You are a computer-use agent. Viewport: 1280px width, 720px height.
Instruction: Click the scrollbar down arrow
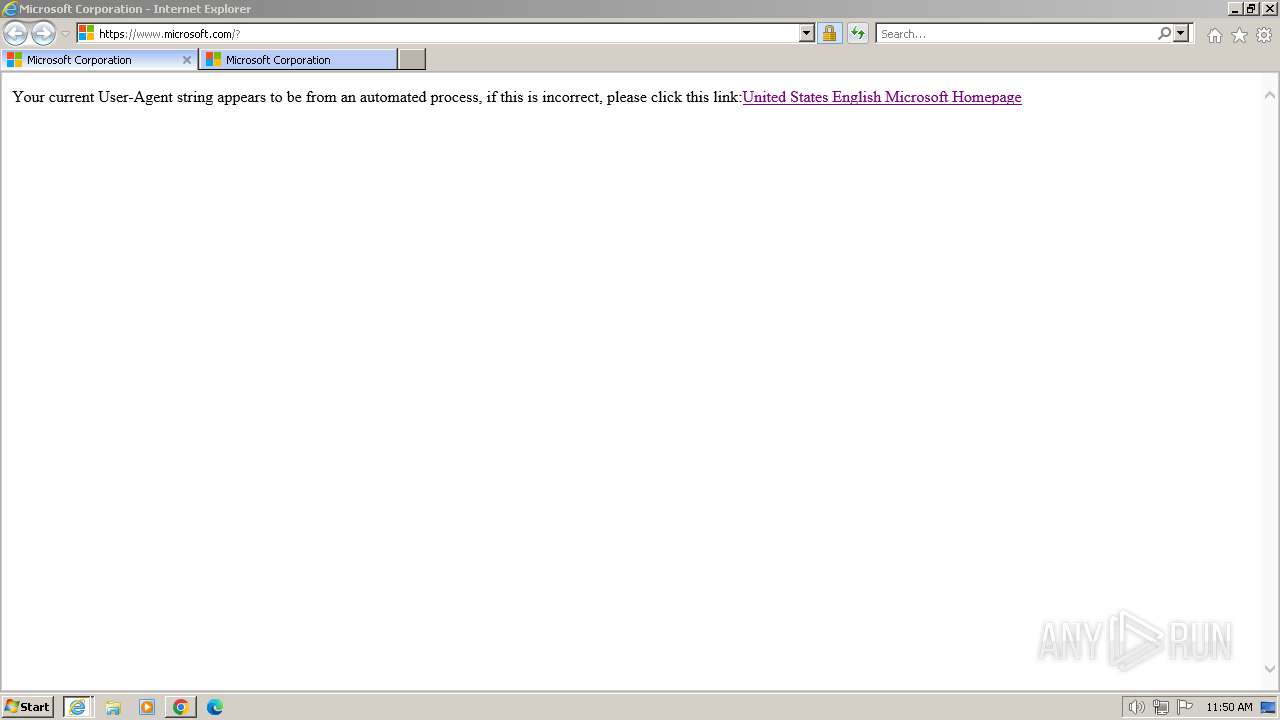click(1270, 669)
